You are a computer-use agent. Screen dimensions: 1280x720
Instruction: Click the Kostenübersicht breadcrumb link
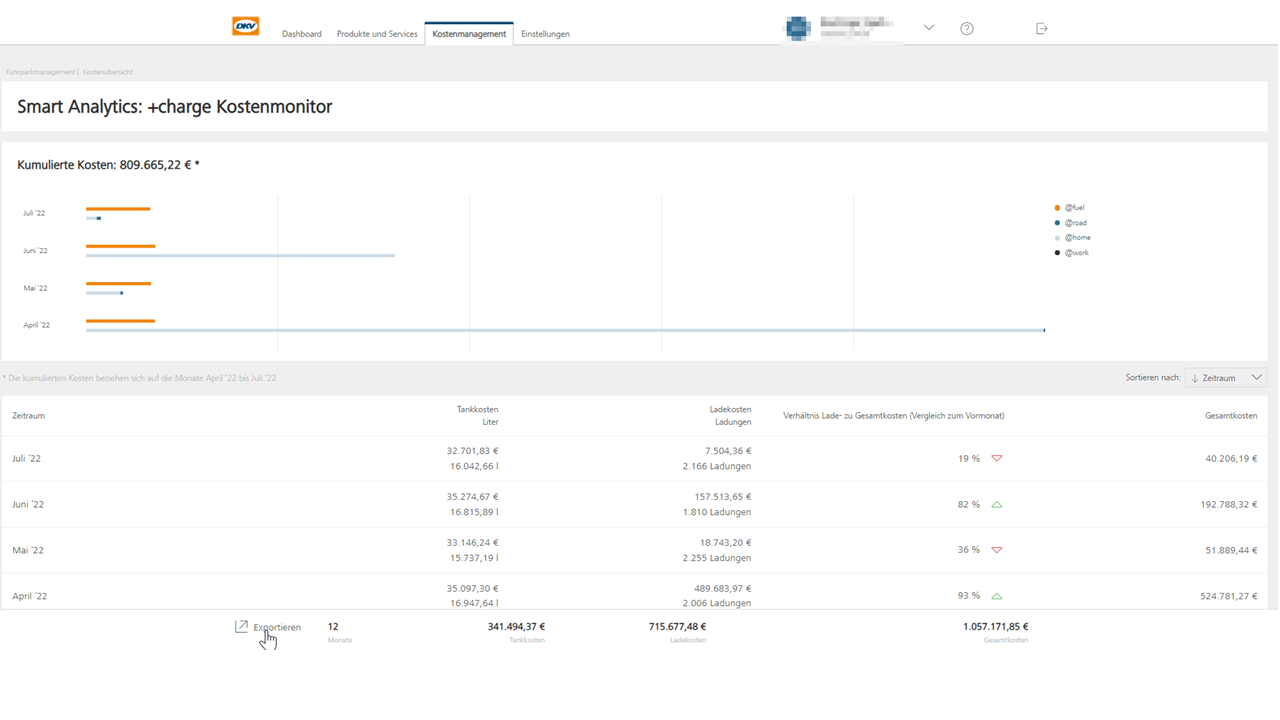pyautogui.click(x=108, y=72)
